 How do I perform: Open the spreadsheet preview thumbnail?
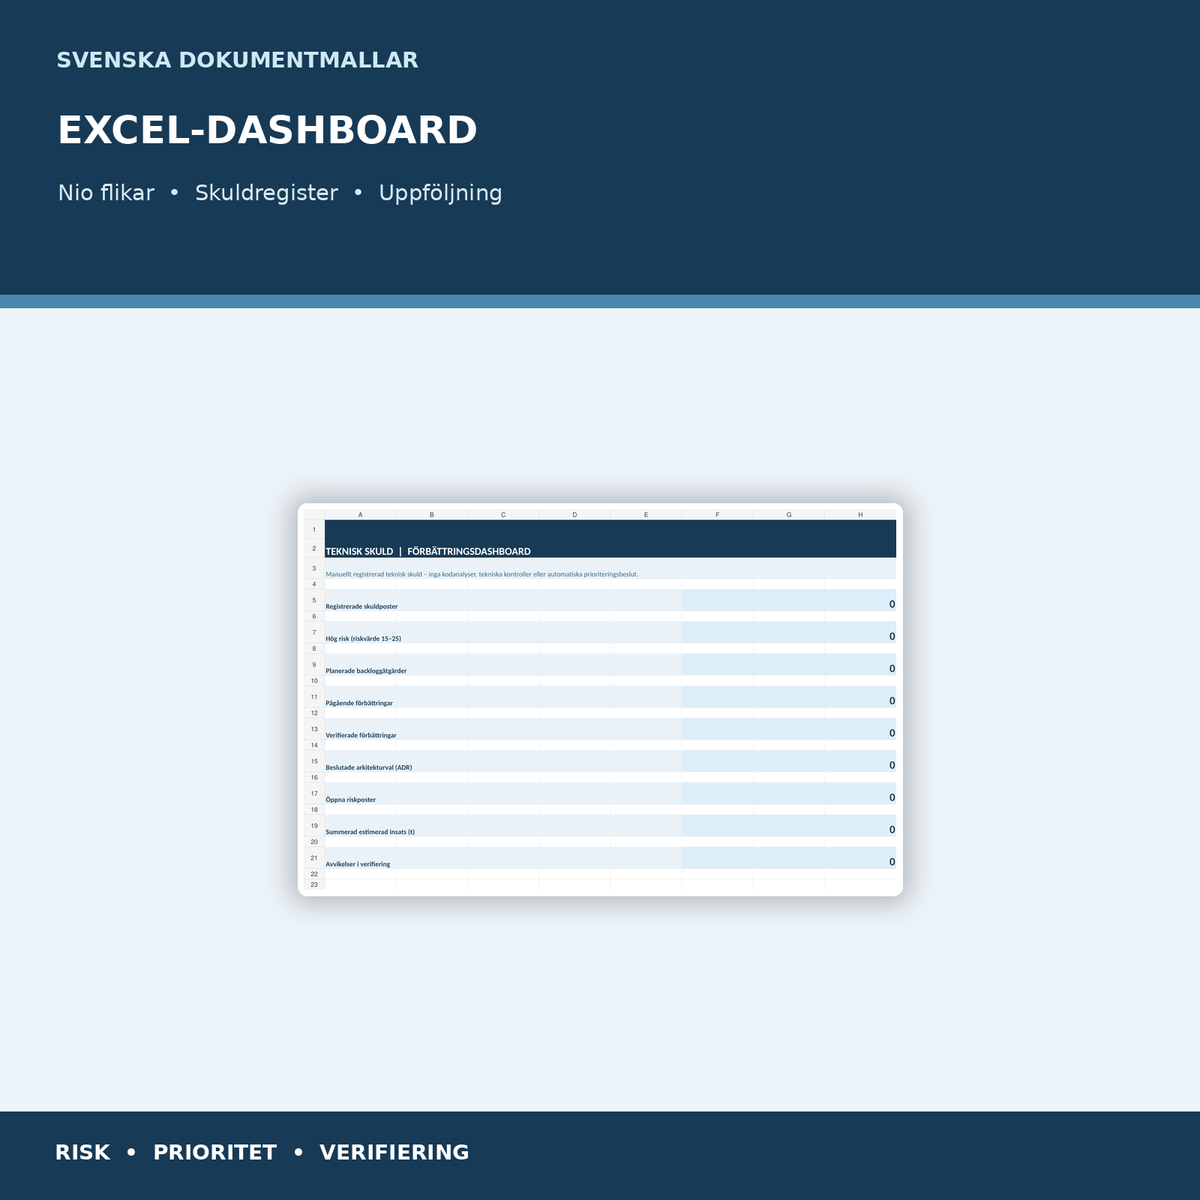(x=600, y=699)
